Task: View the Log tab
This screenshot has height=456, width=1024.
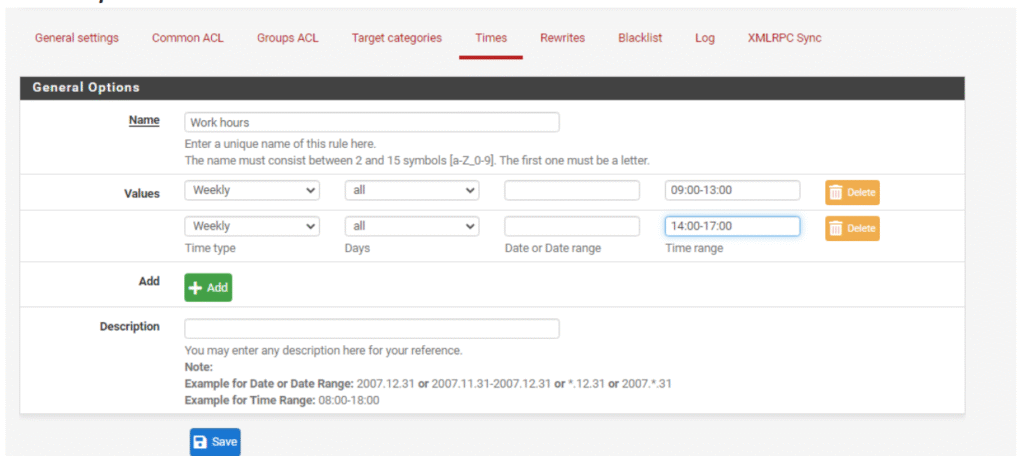Action: point(705,38)
